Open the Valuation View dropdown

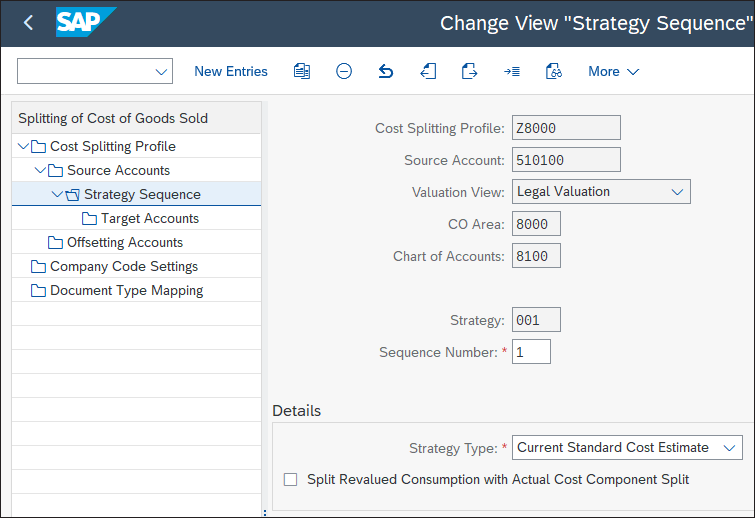coord(677,191)
